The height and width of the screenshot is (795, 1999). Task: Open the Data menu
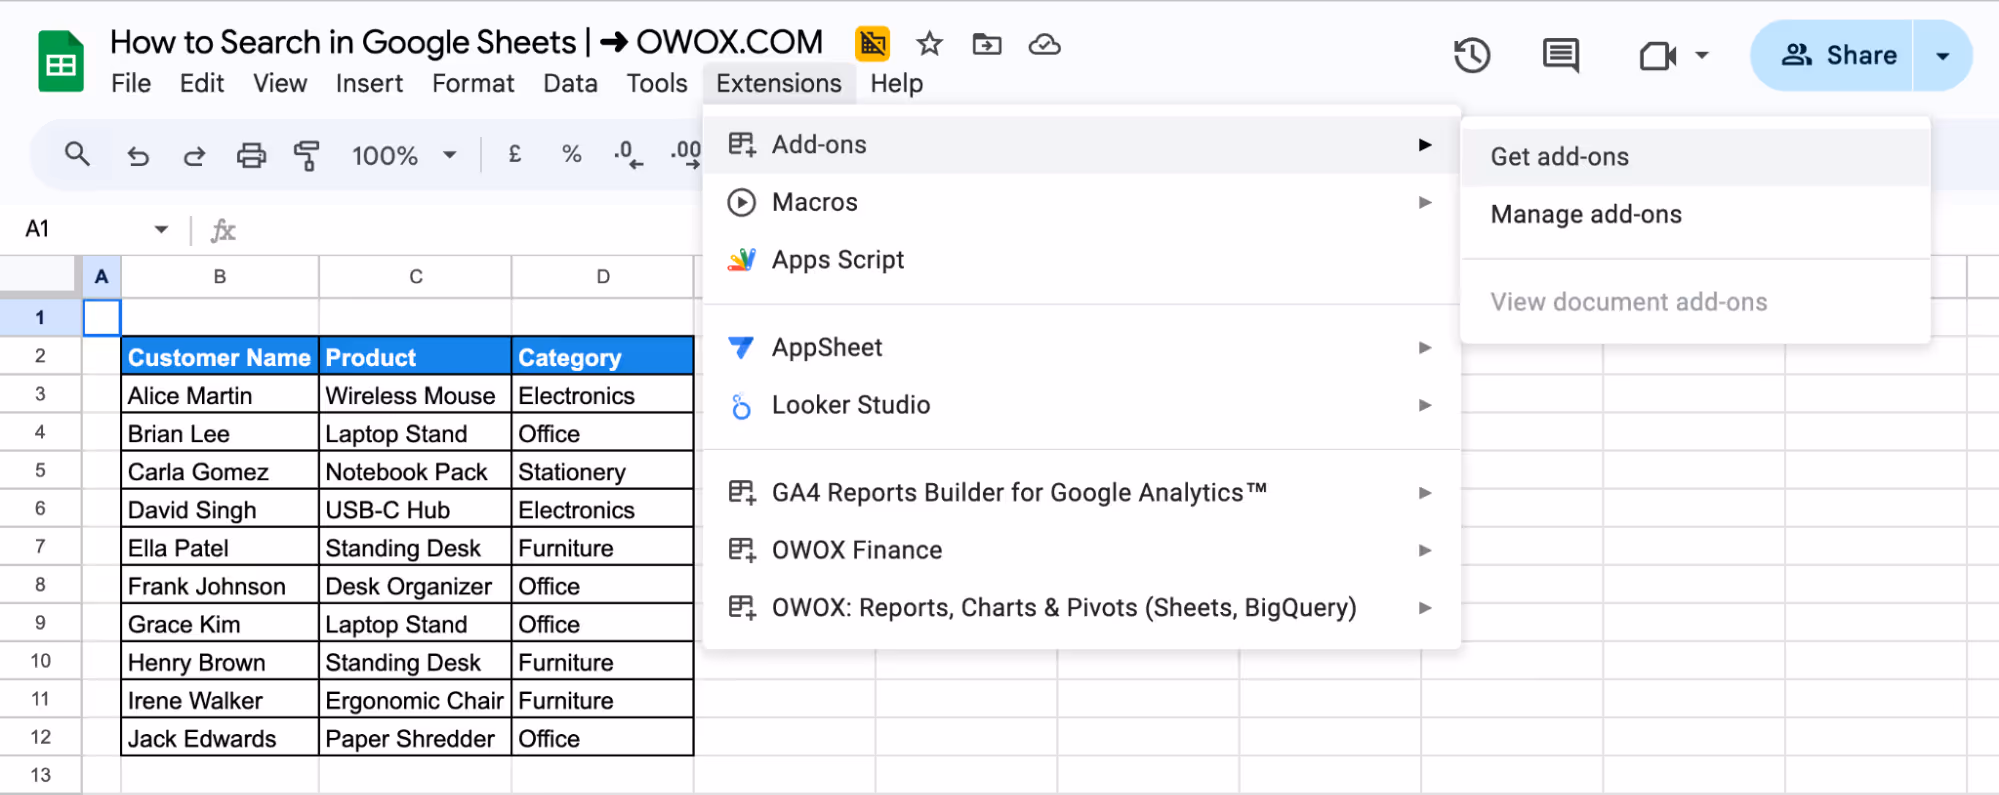[x=570, y=83]
